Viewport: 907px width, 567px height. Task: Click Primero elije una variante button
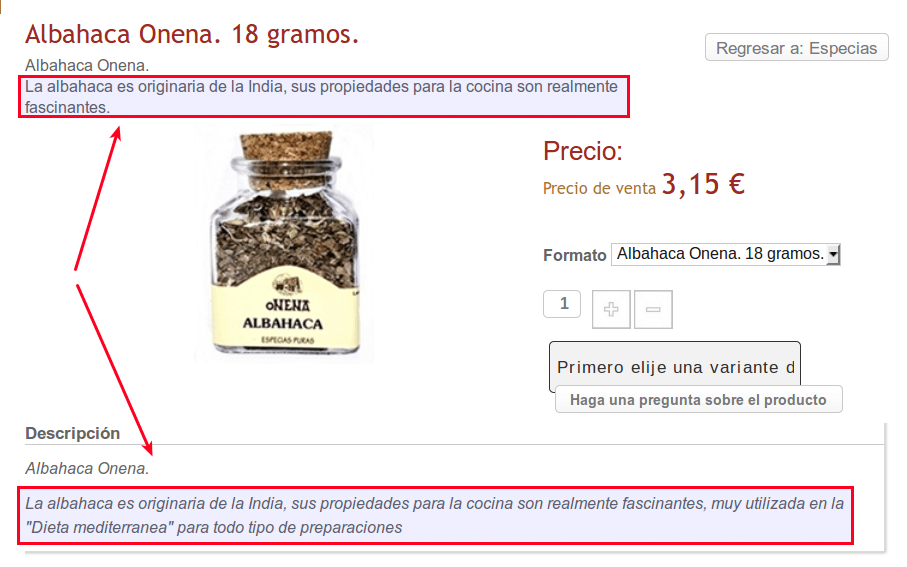coord(674,367)
